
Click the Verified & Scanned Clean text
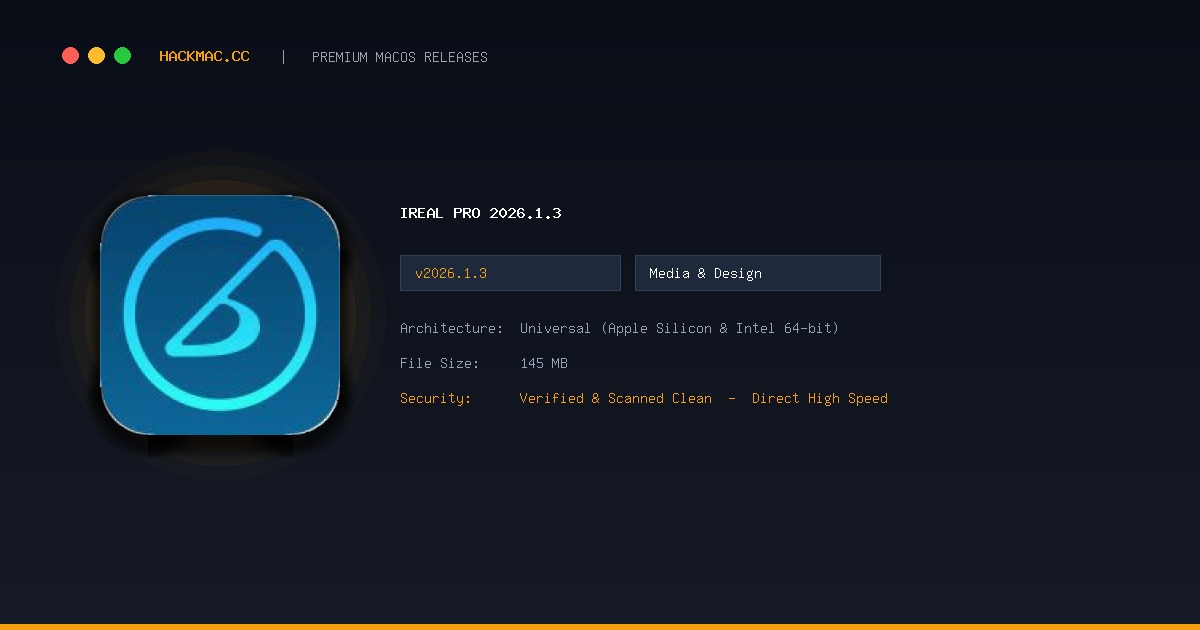pyautogui.click(x=616, y=398)
